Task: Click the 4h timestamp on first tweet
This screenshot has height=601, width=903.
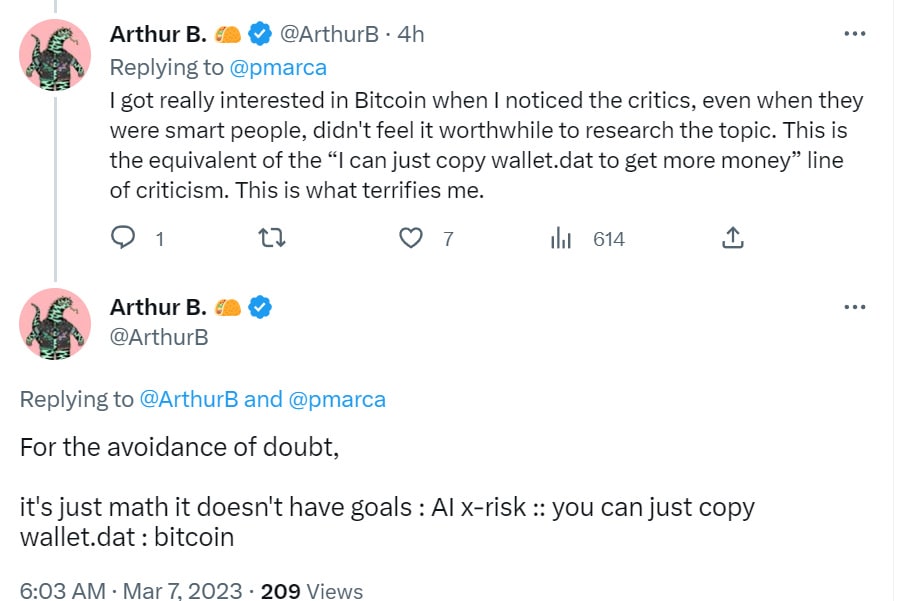Action: [x=411, y=35]
